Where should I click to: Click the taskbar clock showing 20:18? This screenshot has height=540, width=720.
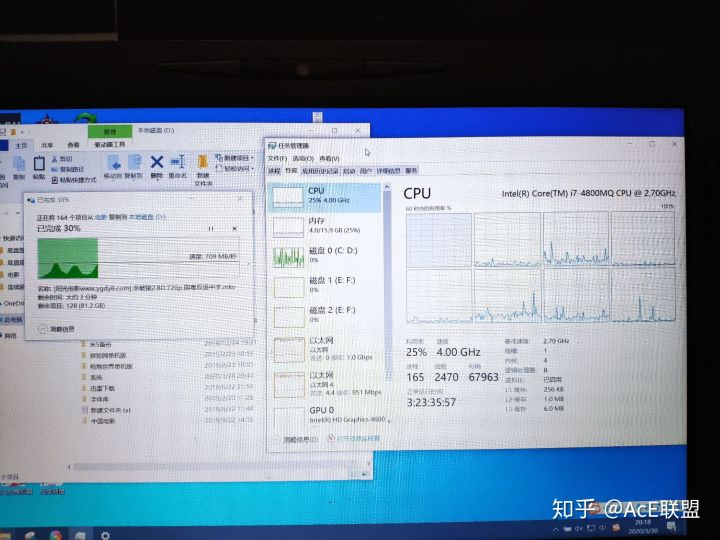click(x=643, y=527)
